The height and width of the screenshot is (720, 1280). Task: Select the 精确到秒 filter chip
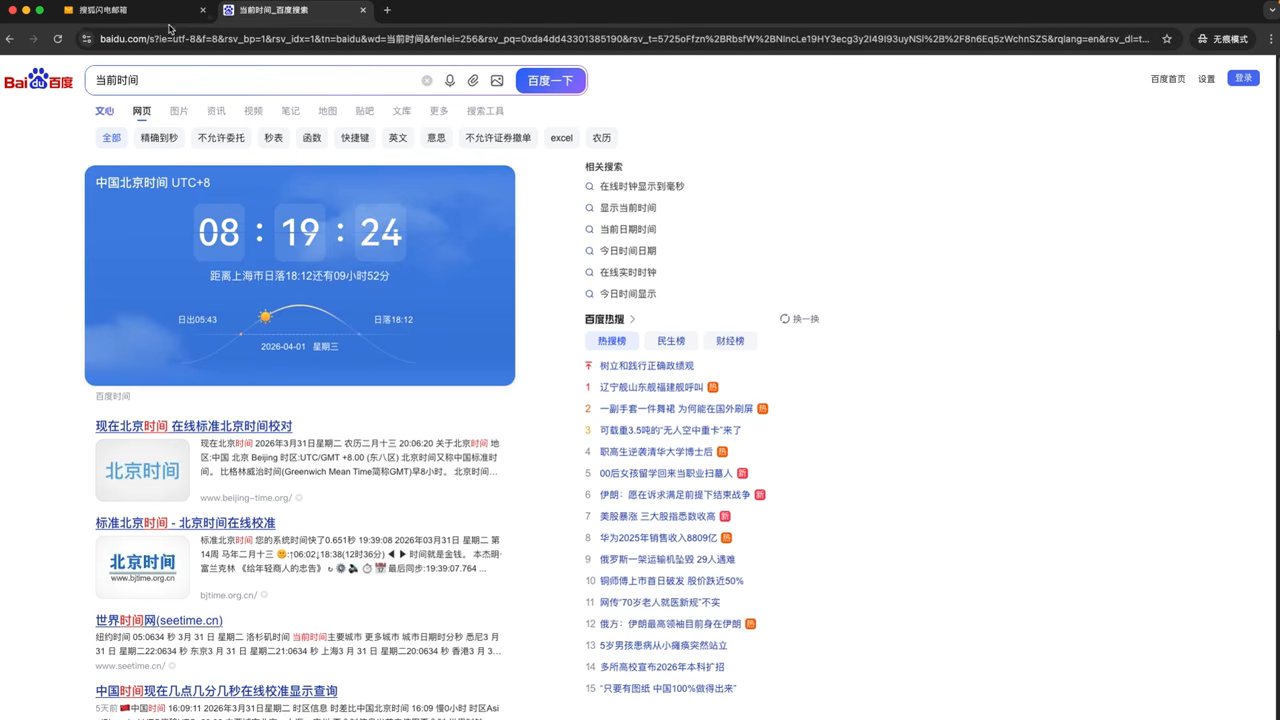pos(159,138)
